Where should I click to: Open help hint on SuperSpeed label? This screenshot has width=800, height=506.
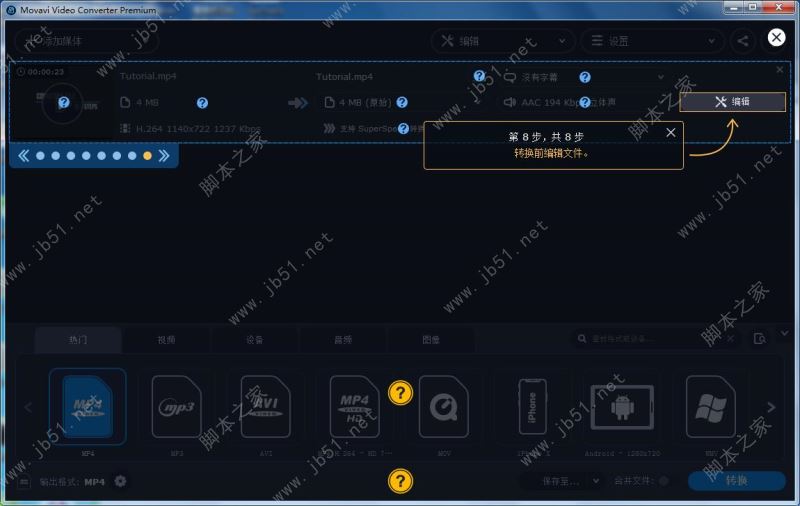click(x=404, y=129)
